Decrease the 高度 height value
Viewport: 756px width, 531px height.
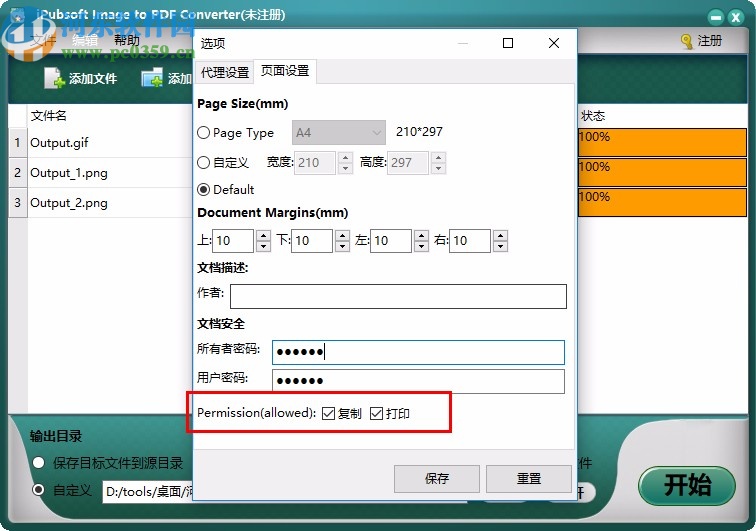[x=438, y=168]
